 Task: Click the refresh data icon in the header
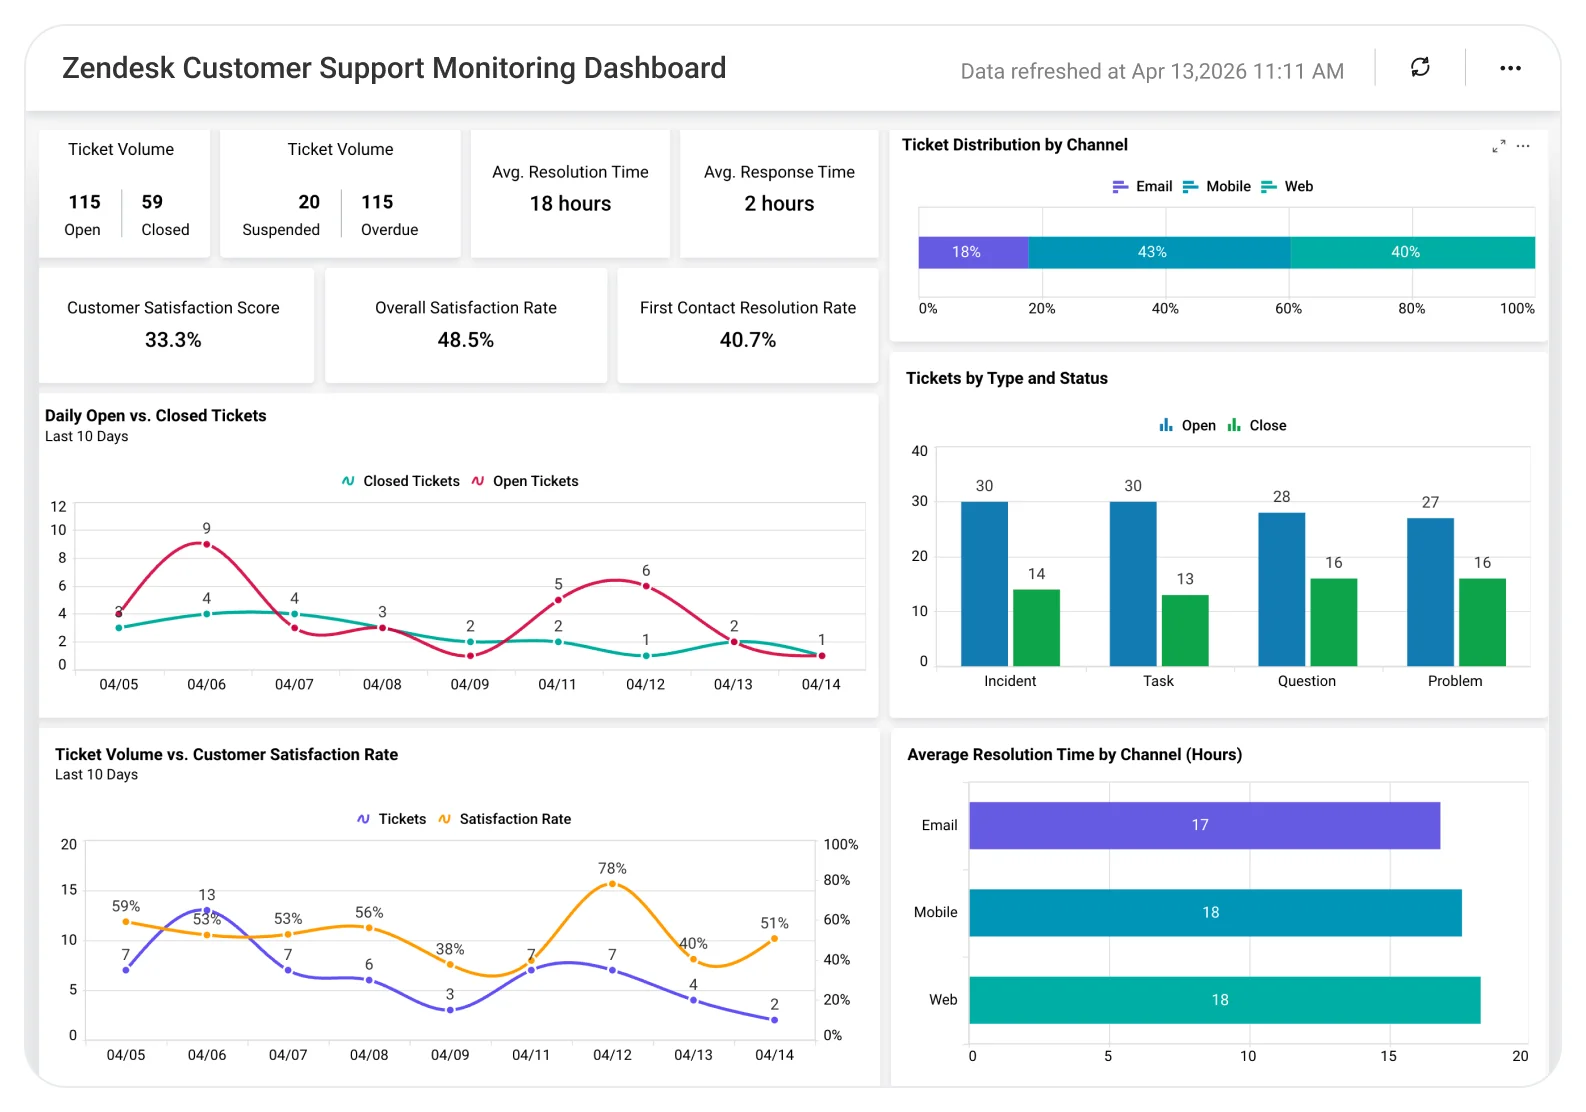coord(1420,67)
